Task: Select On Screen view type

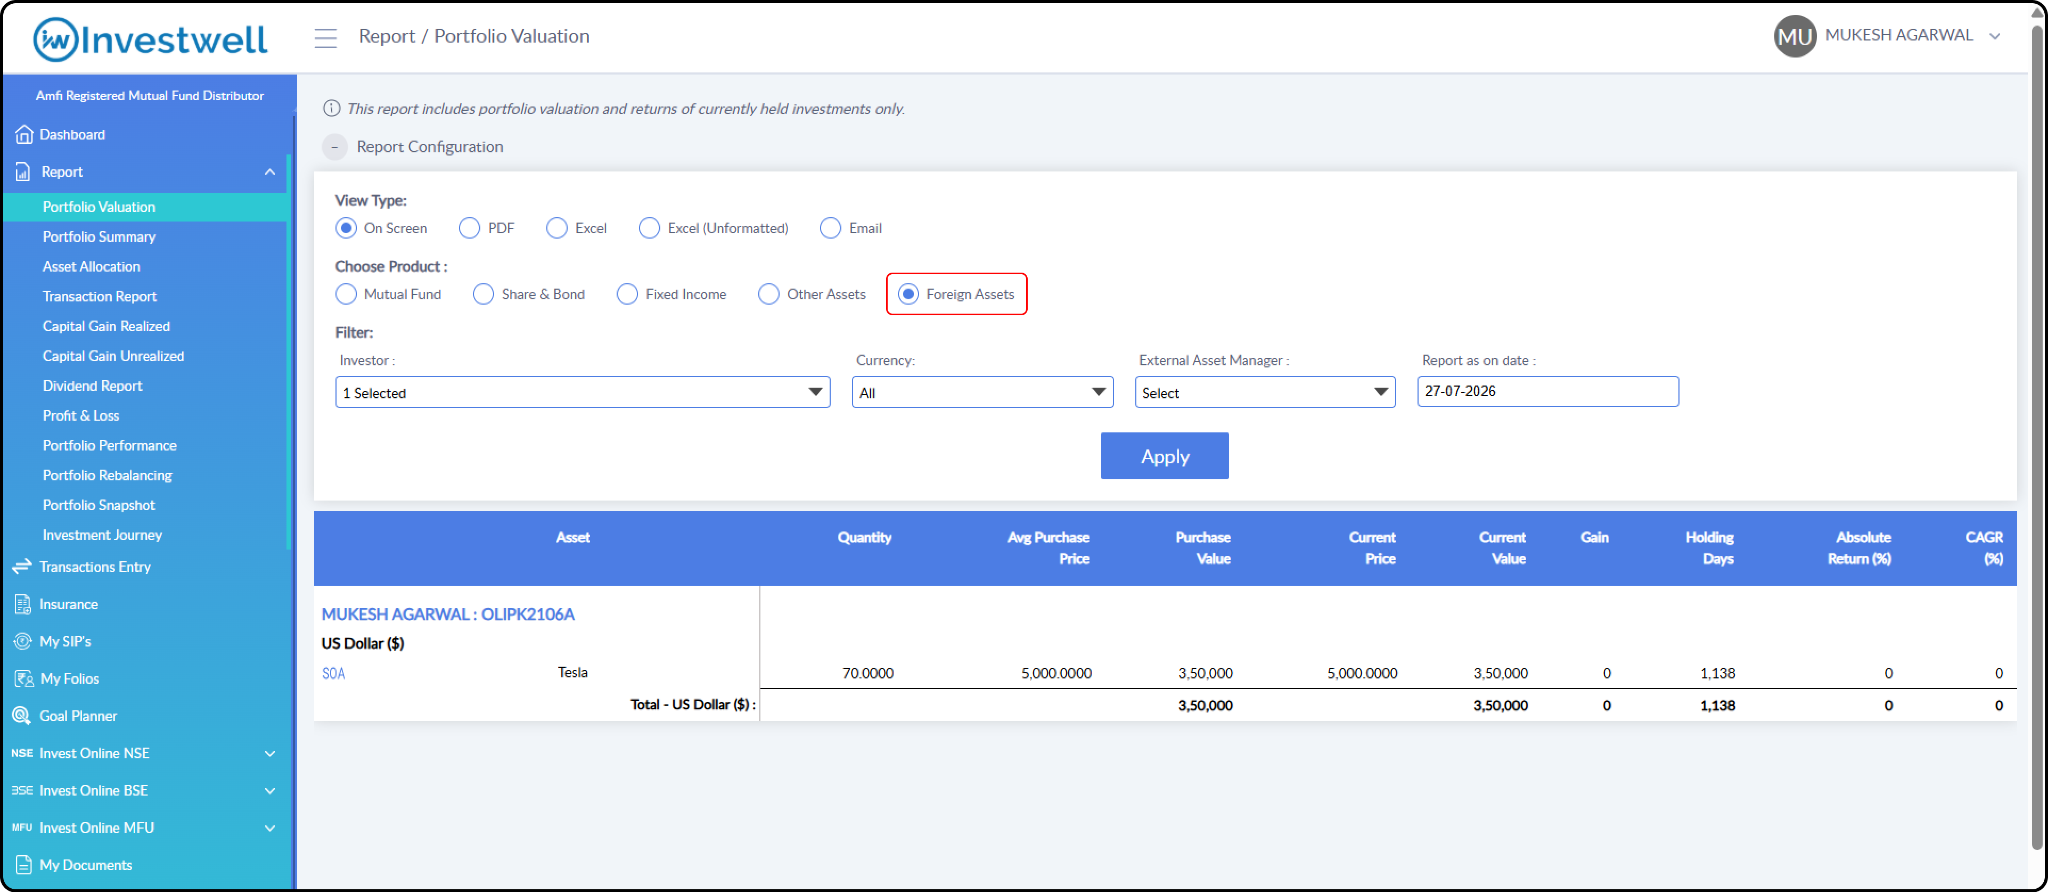Action: [346, 228]
